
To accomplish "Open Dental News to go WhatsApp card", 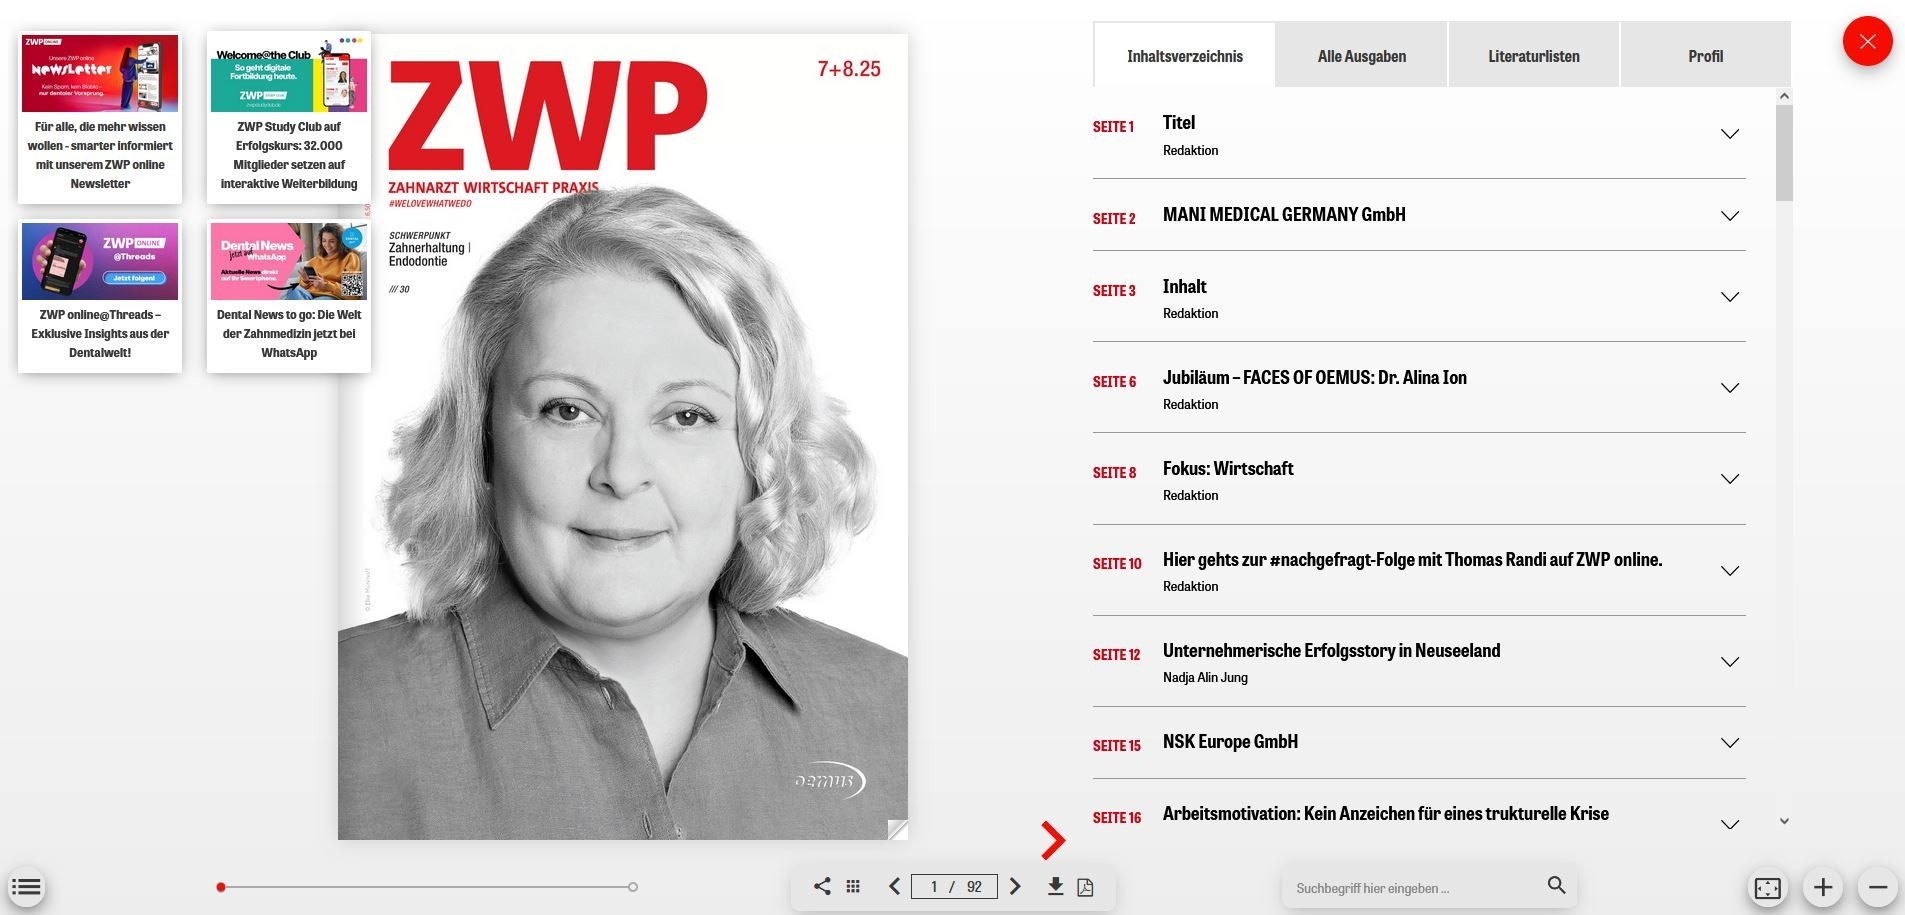I will [289, 296].
